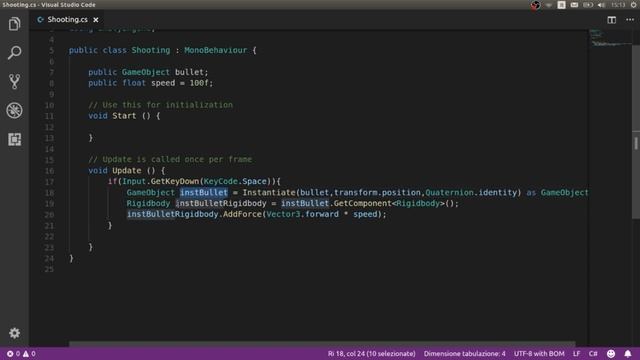Screen dimensions: 640x360
Task: Change end of line sequence LF
Action: 576,353
